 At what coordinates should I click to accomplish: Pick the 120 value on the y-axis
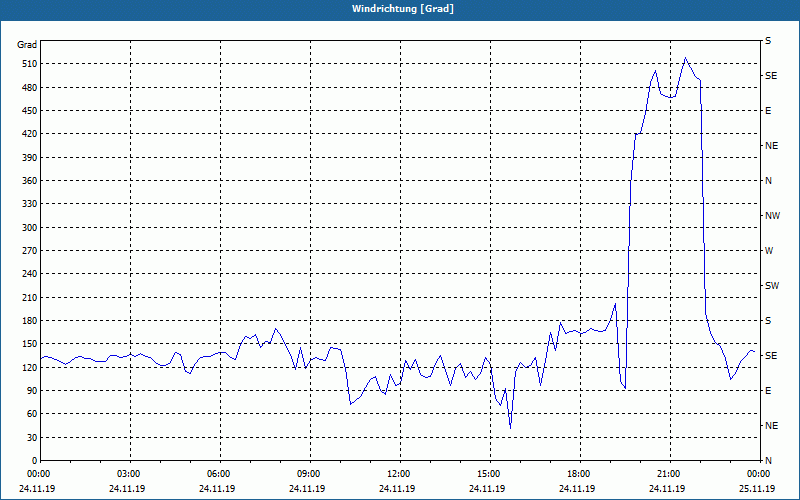(30, 367)
